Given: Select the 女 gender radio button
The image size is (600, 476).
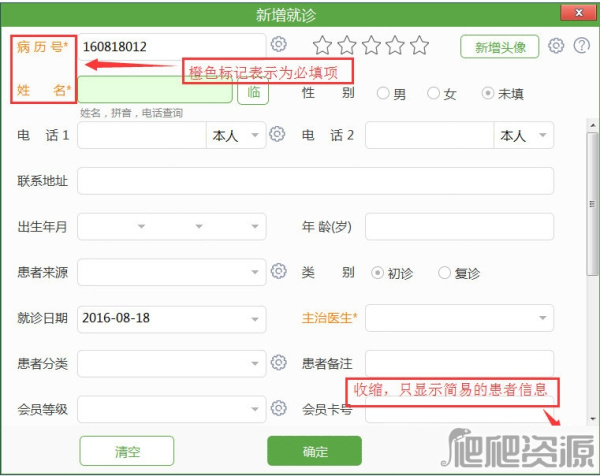Looking at the screenshot, I should click(433, 94).
